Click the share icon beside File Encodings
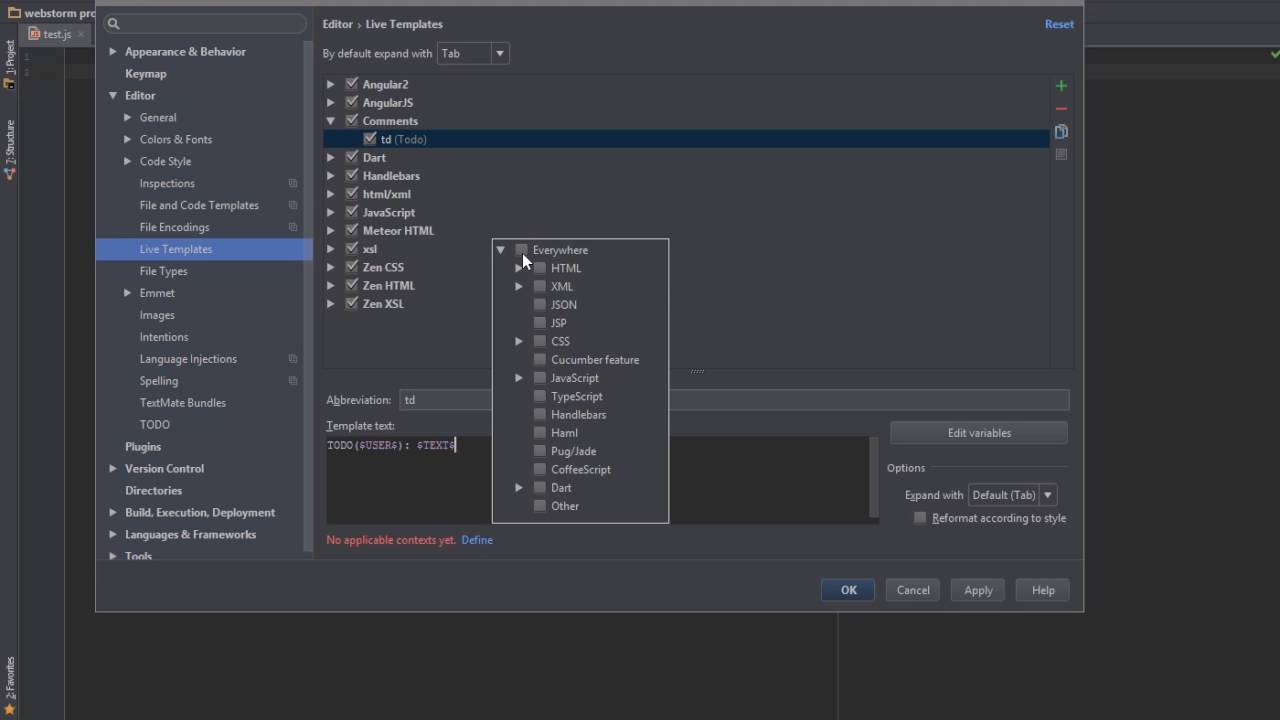Screen dimensions: 1280x720 pyautogui.click(x=293, y=228)
